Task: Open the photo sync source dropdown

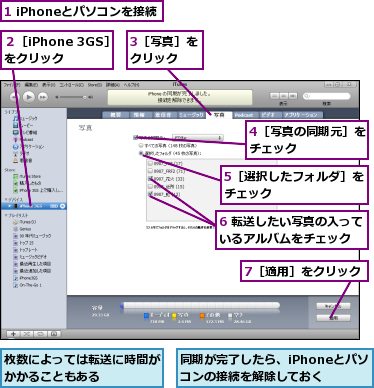Action: click(197, 137)
